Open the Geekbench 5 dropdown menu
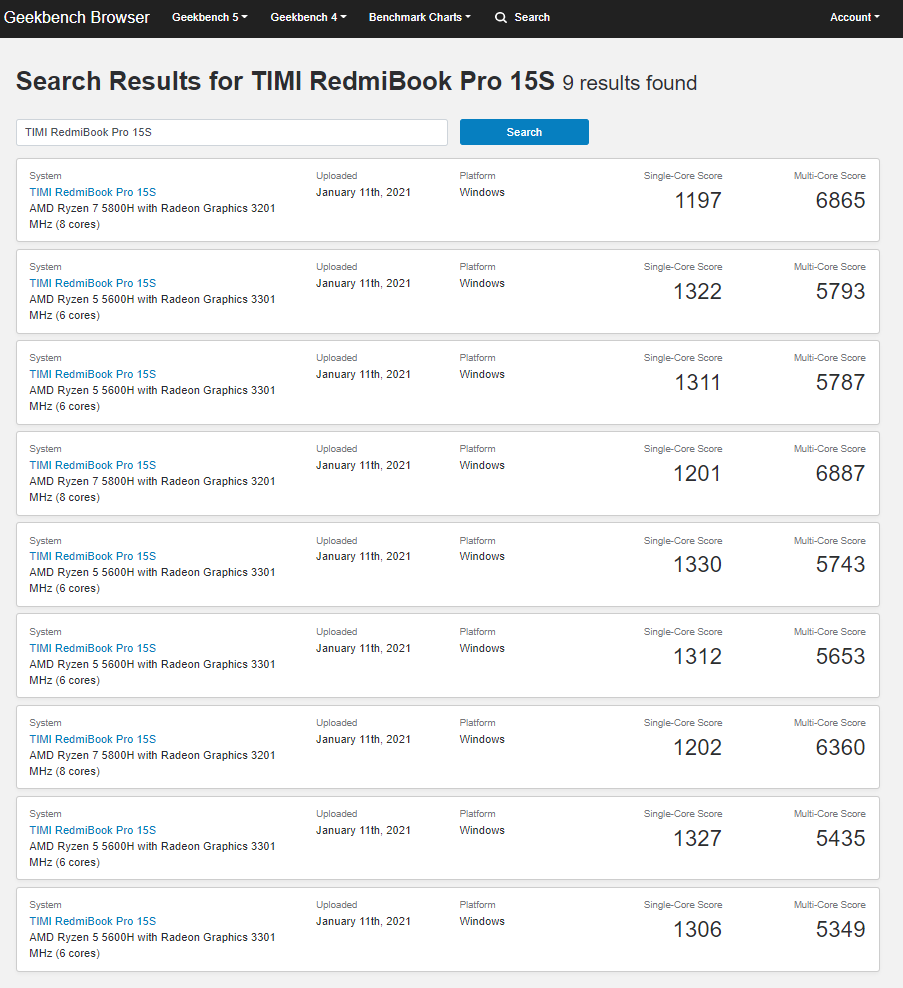This screenshot has height=988, width=903. (209, 17)
